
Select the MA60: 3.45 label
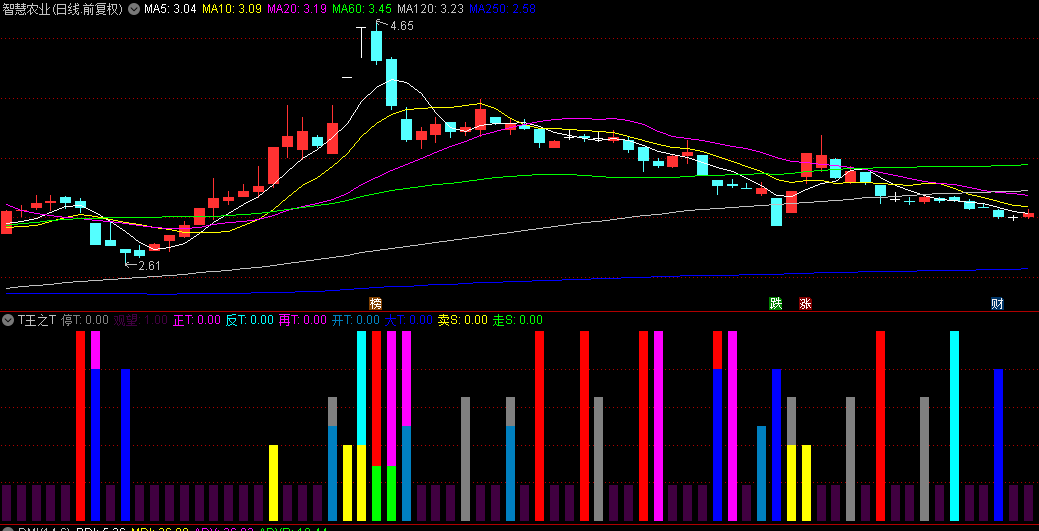pyautogui.click(x=362, y=9)
